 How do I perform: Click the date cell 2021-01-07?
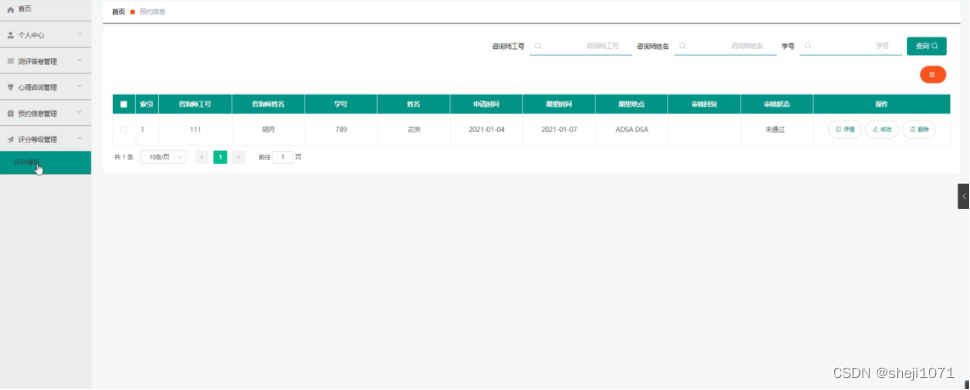pos(559,129)
